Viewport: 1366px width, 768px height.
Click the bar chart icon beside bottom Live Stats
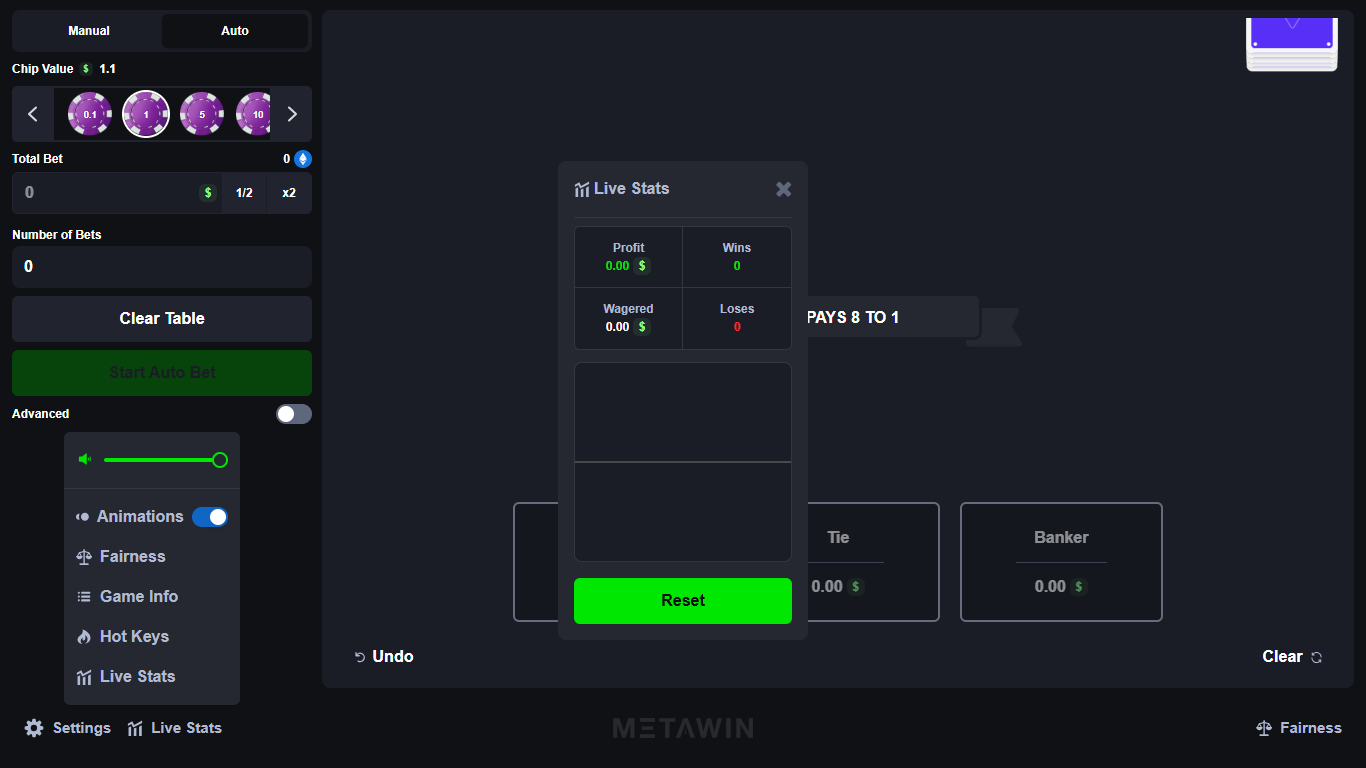tap(136, 729)
